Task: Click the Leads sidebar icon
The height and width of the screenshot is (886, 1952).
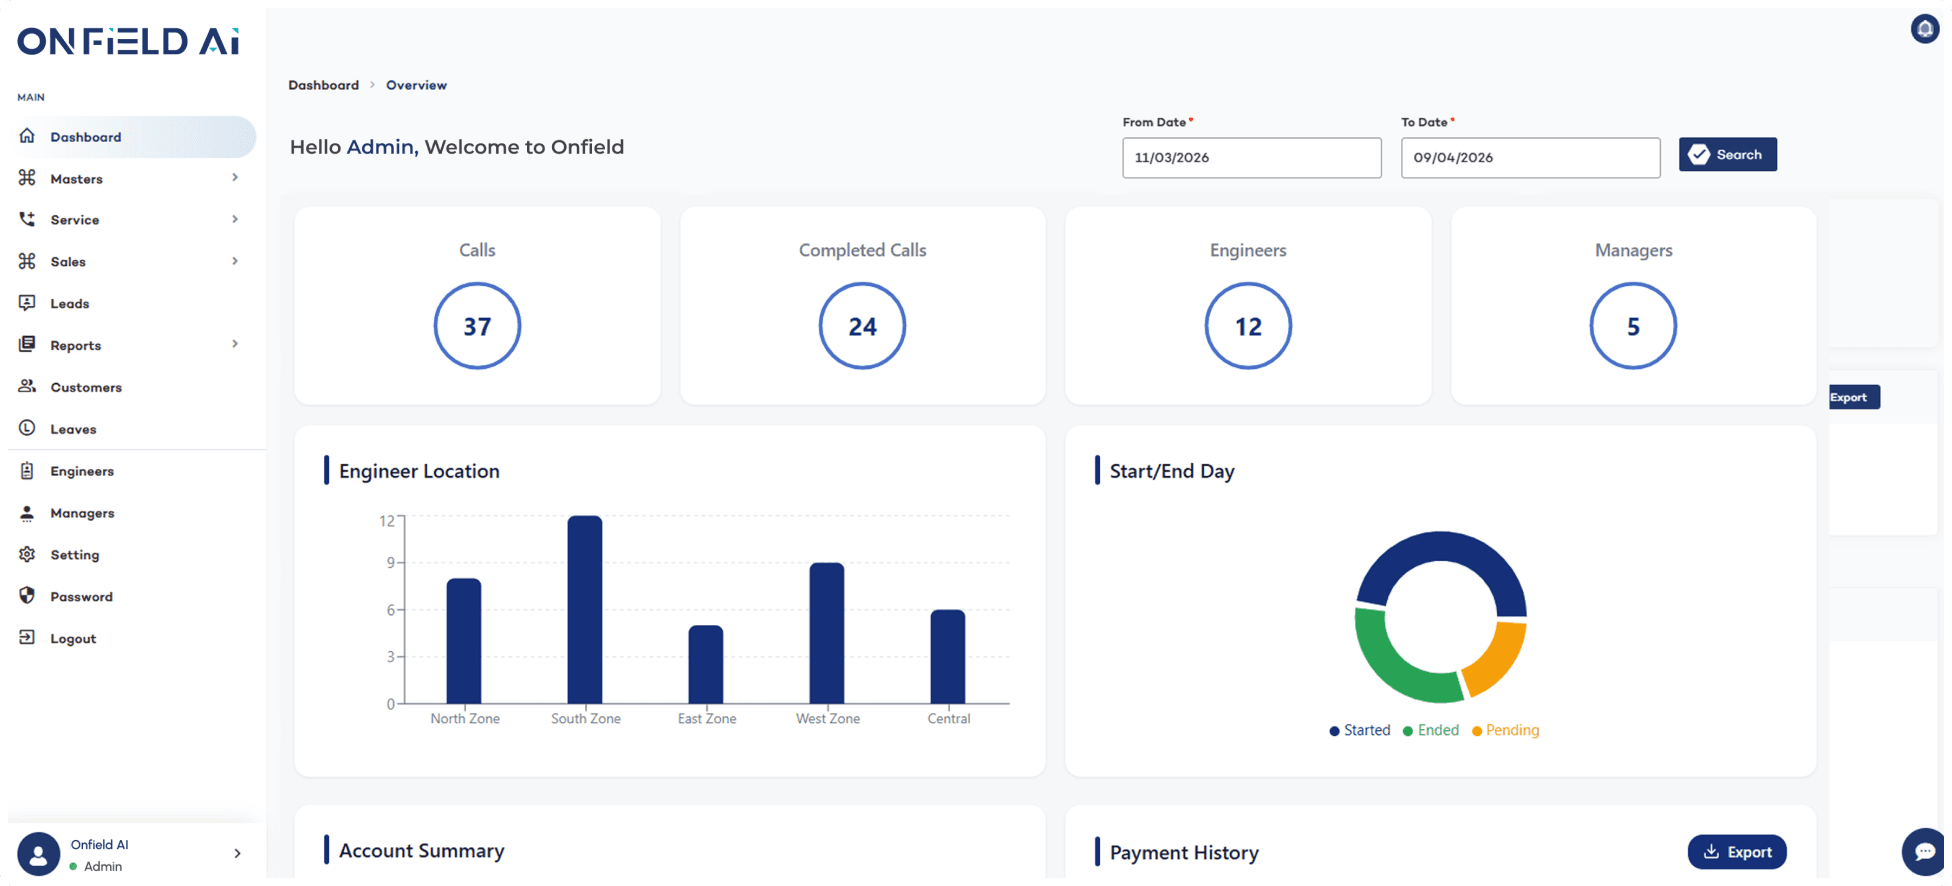Action: 27,303
